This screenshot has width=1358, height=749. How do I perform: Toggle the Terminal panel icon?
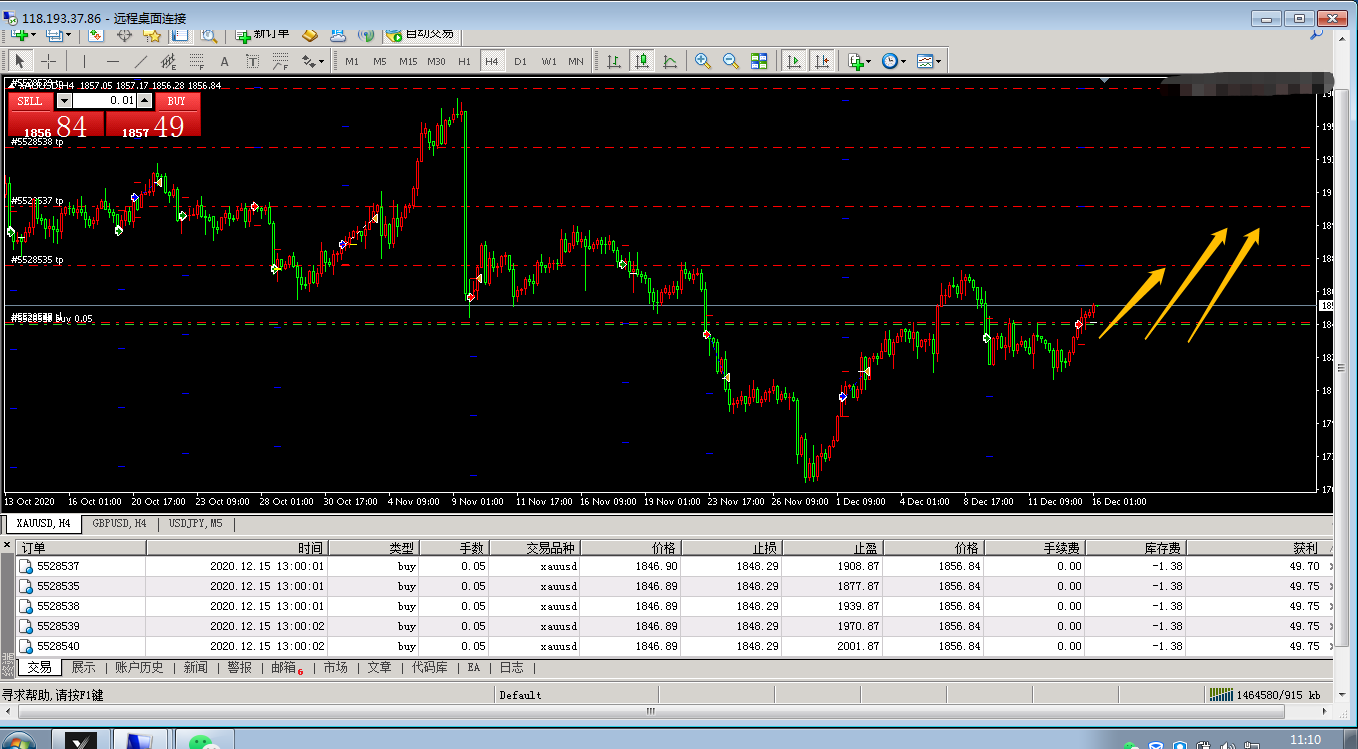click(181, 35)
